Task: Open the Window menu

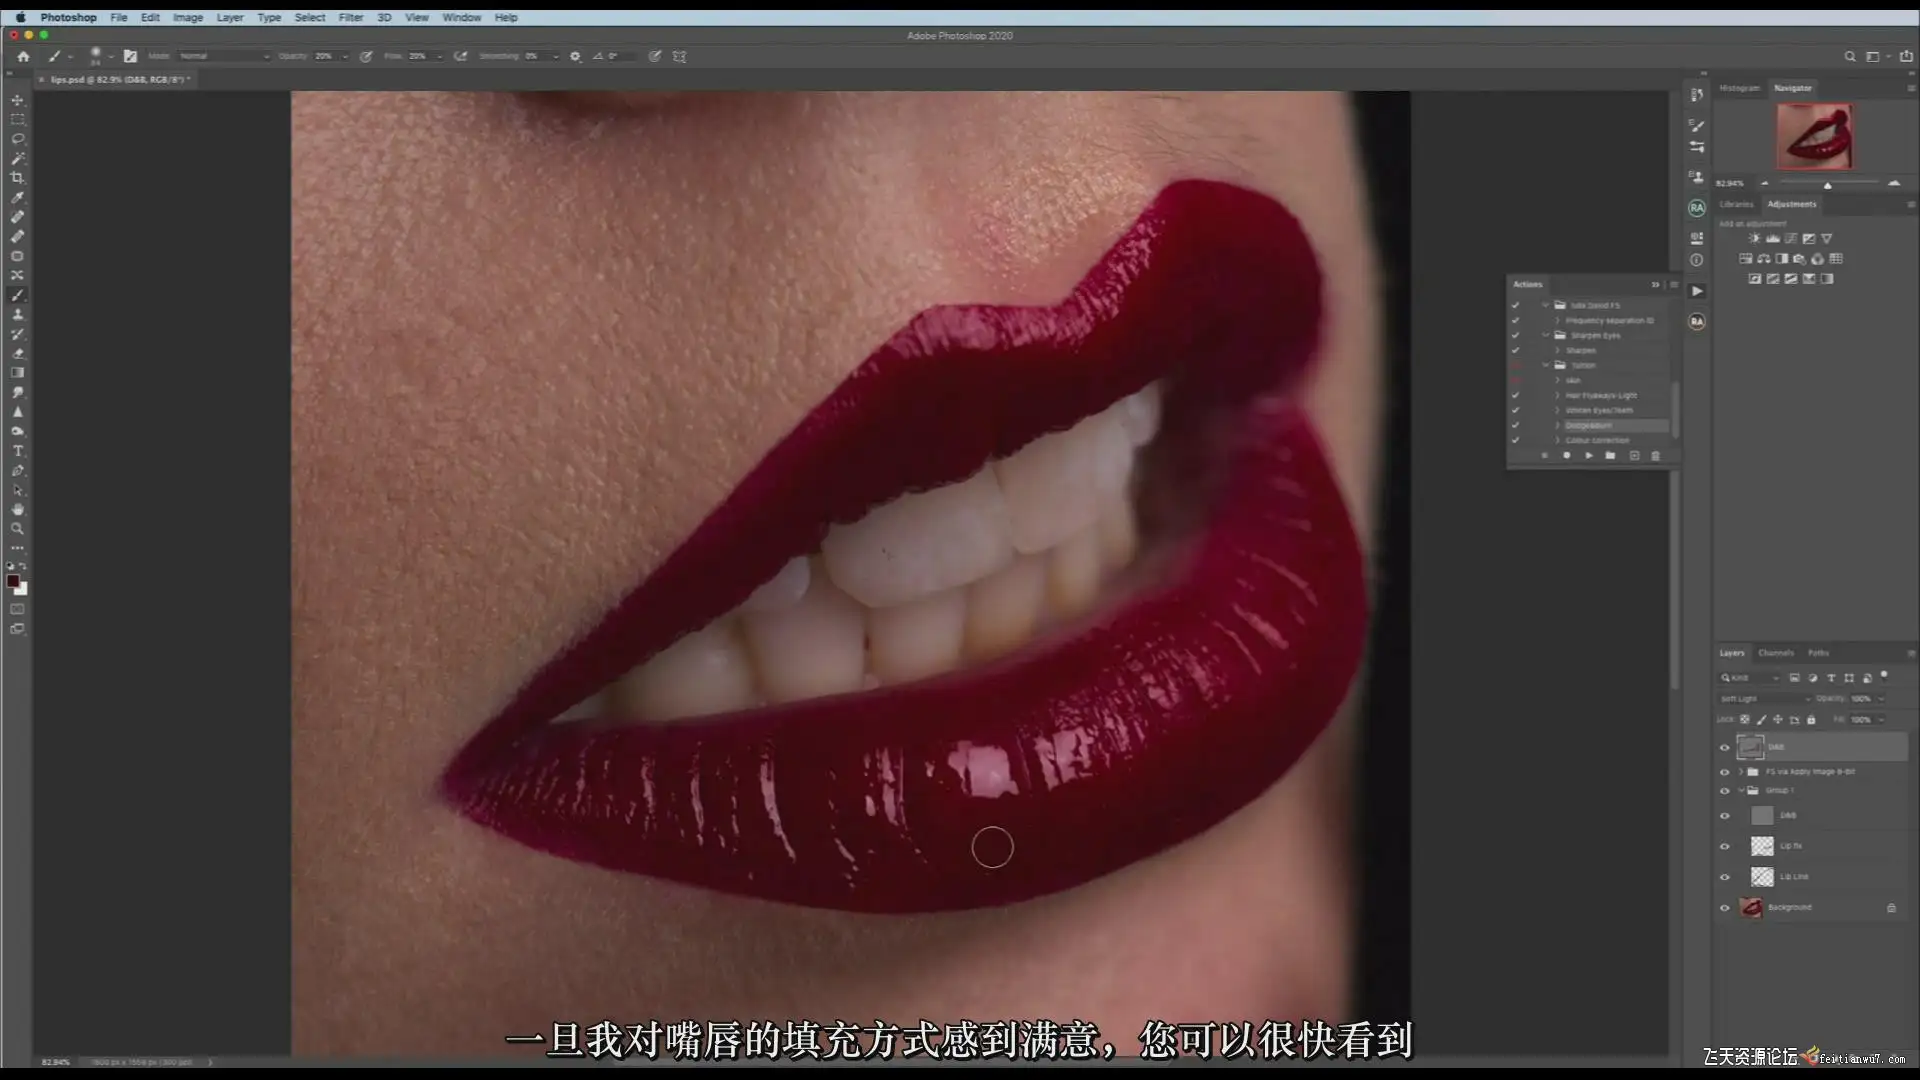Action: (x=461, y=18)
